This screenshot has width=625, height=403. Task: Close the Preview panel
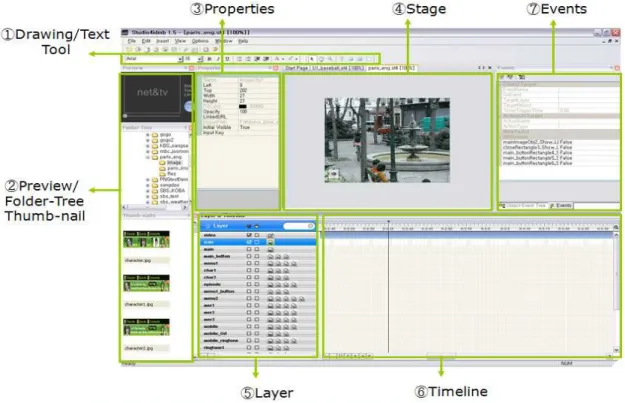click(x=191, y=68)
